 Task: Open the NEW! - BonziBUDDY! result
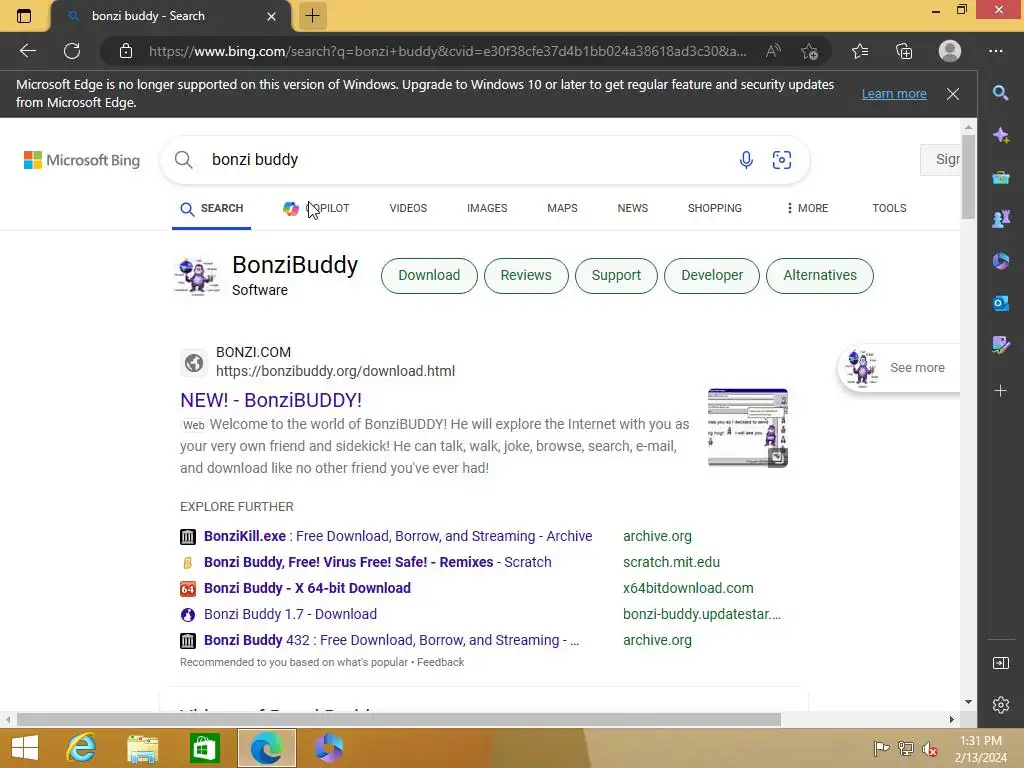[x=271, y=400]
